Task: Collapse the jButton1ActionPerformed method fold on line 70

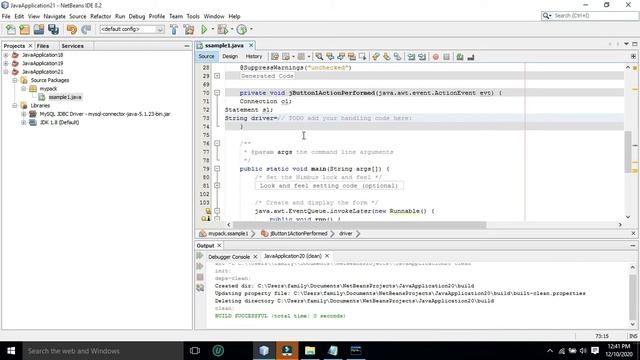Action: (x=217, y=93)
